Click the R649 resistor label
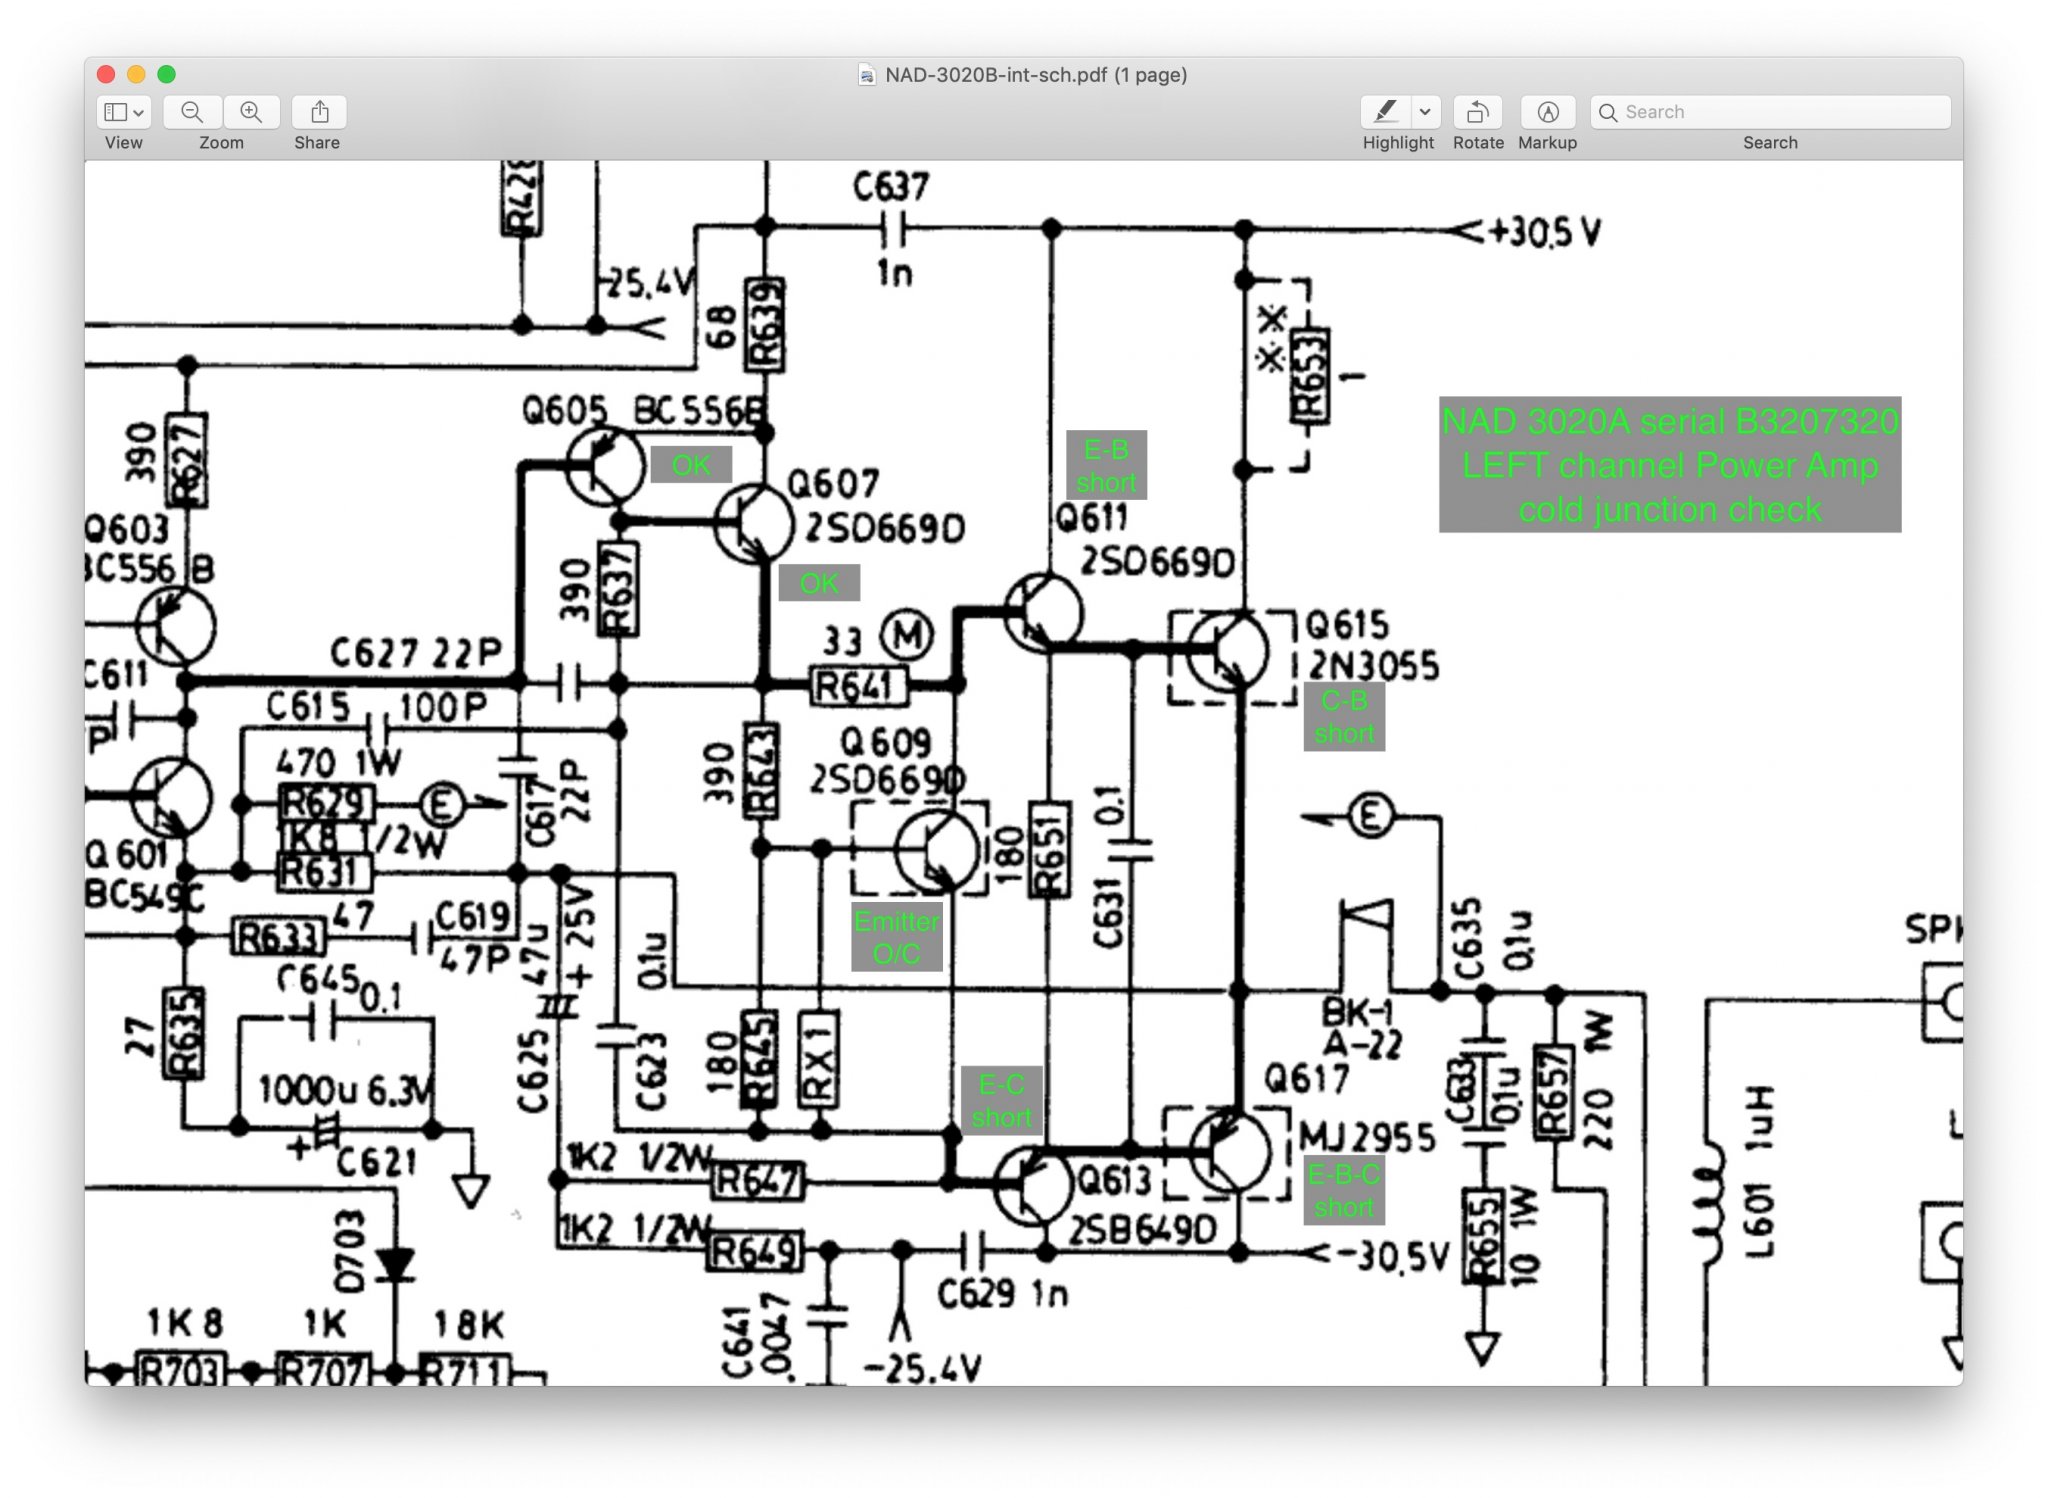 755,1251
